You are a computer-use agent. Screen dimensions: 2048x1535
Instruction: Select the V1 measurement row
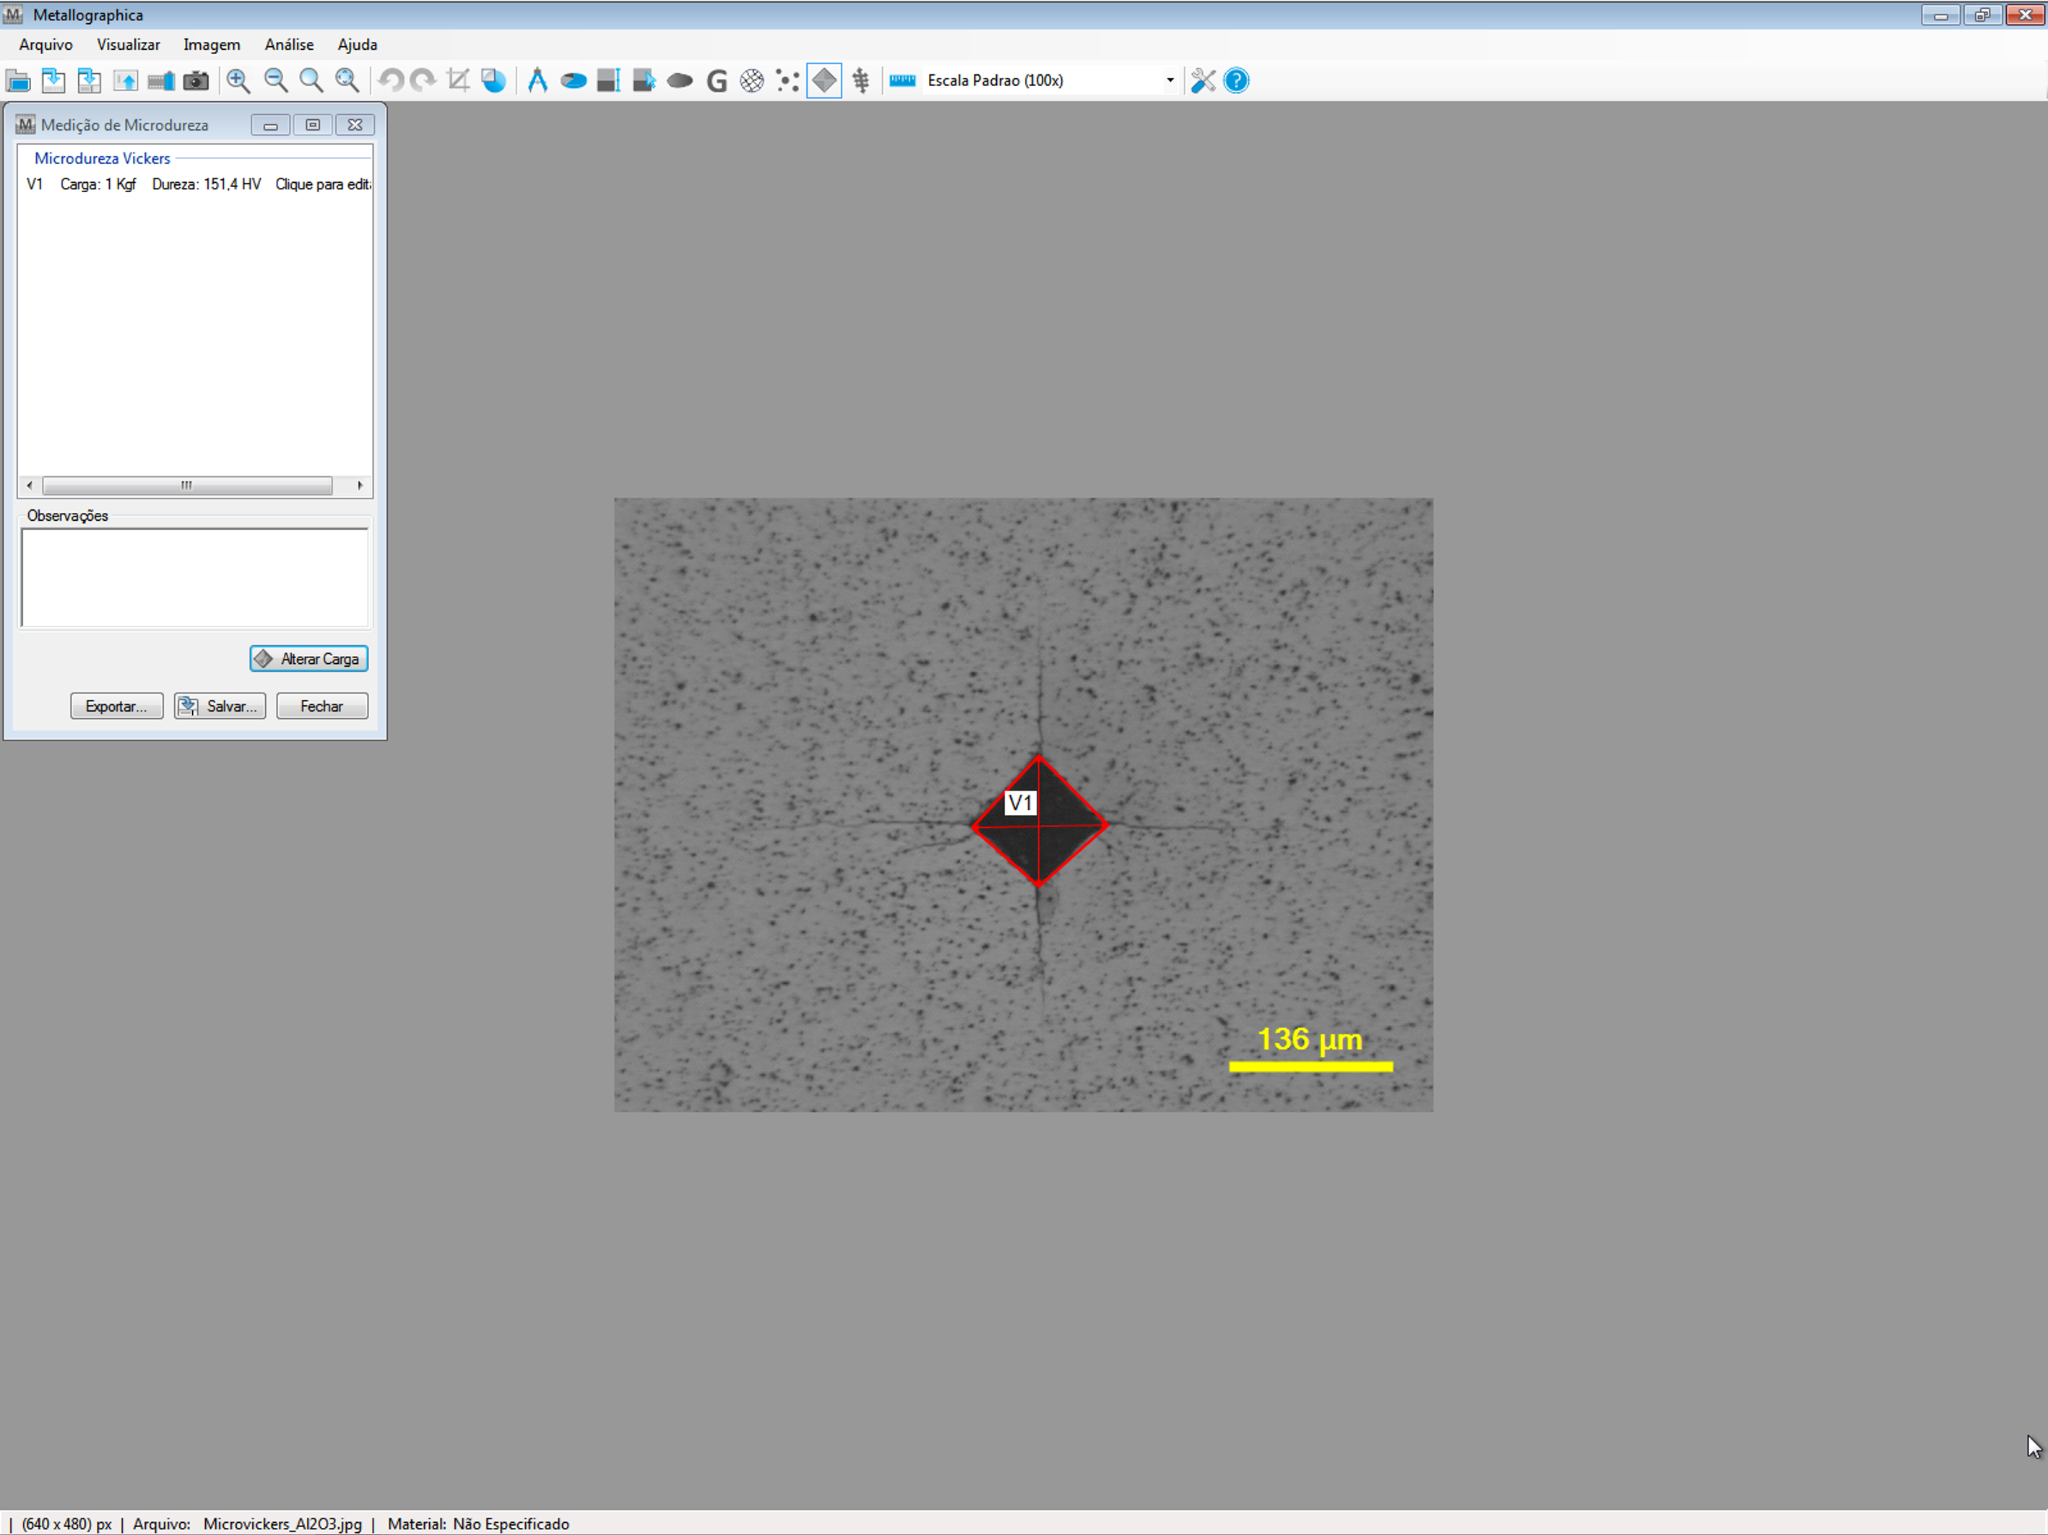pyautogui.click(x=196, y=184)
